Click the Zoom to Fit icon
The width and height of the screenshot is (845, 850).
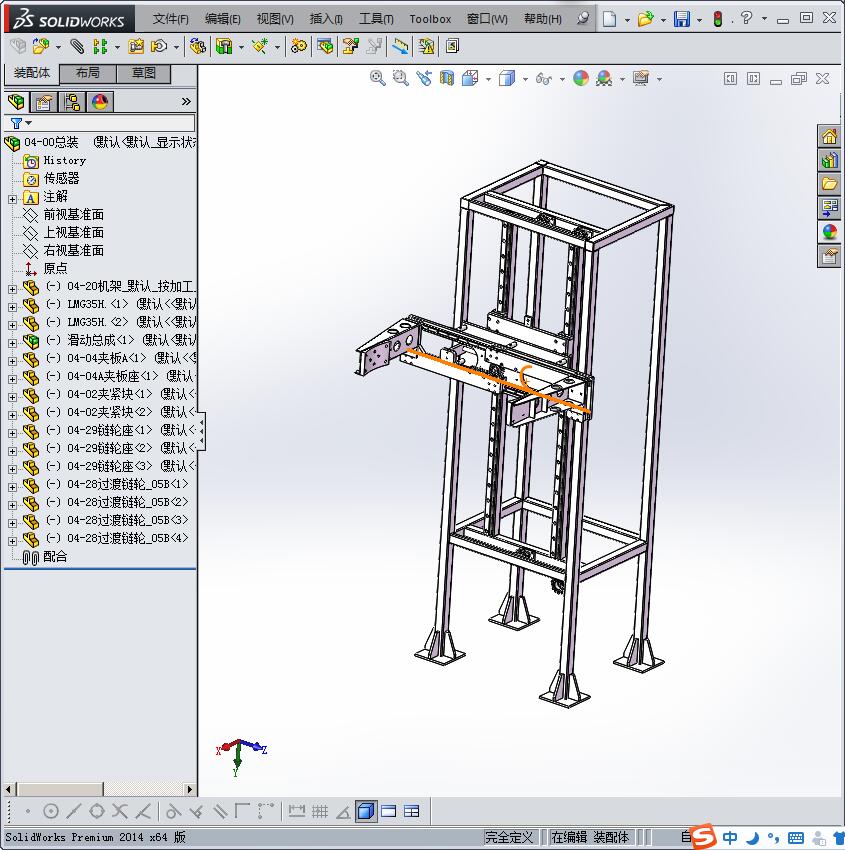coord(377,79)
